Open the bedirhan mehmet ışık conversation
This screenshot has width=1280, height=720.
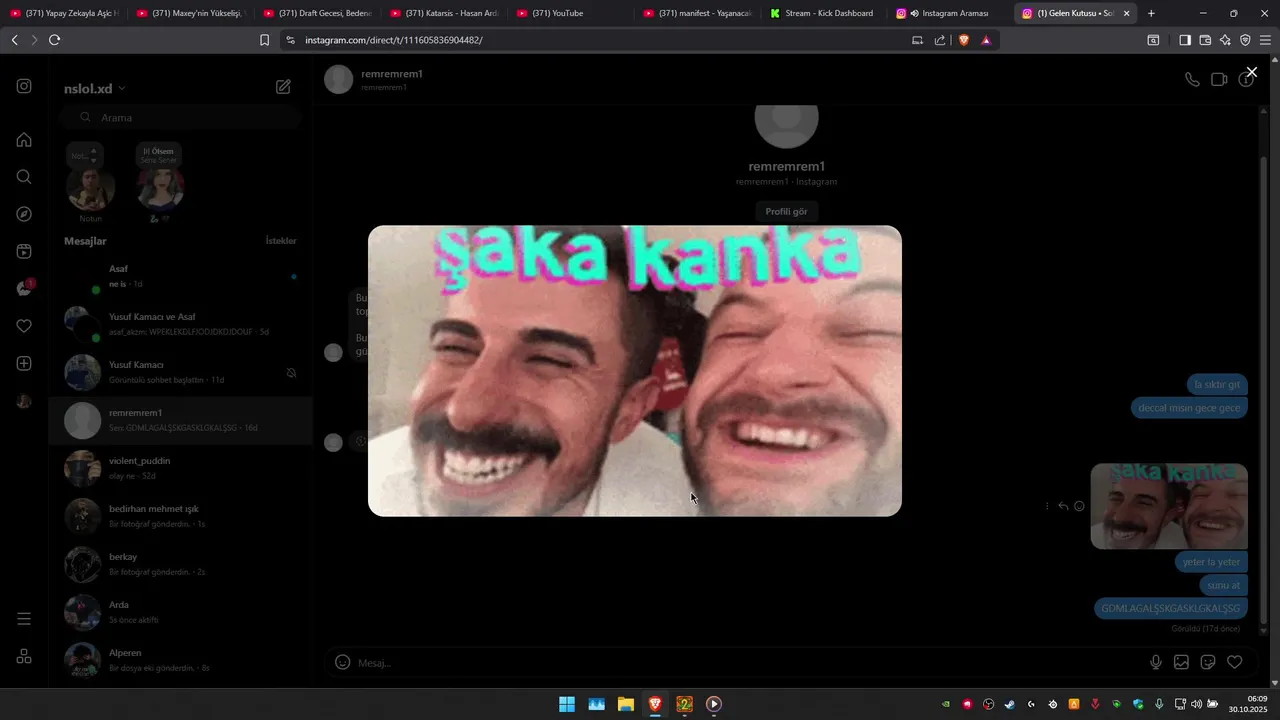tap(180, 516)
